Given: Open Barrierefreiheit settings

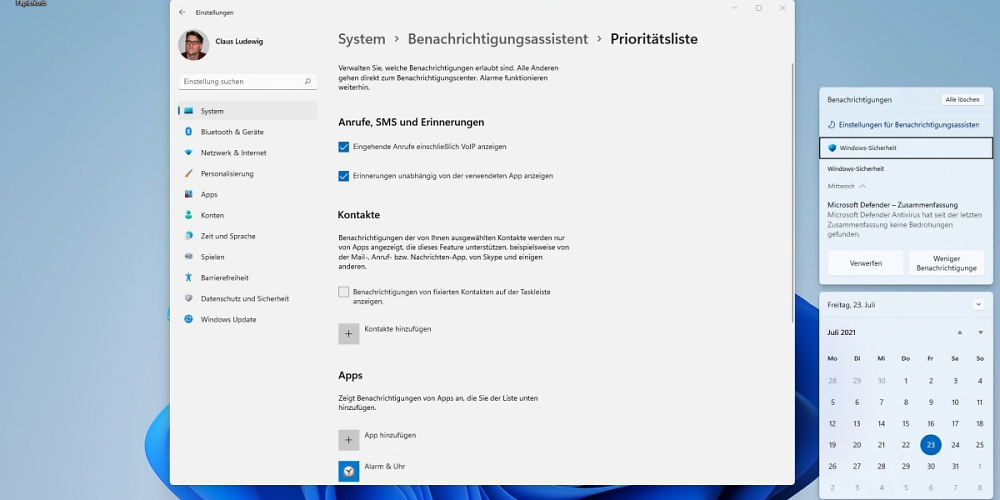Looking at the screenshot, I should [x=248, y=278].
